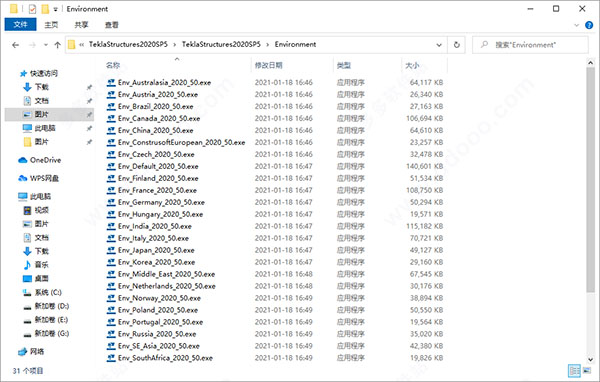
Task: Select Env_Austria_2020_50.exe file icon
Action: 111,94
